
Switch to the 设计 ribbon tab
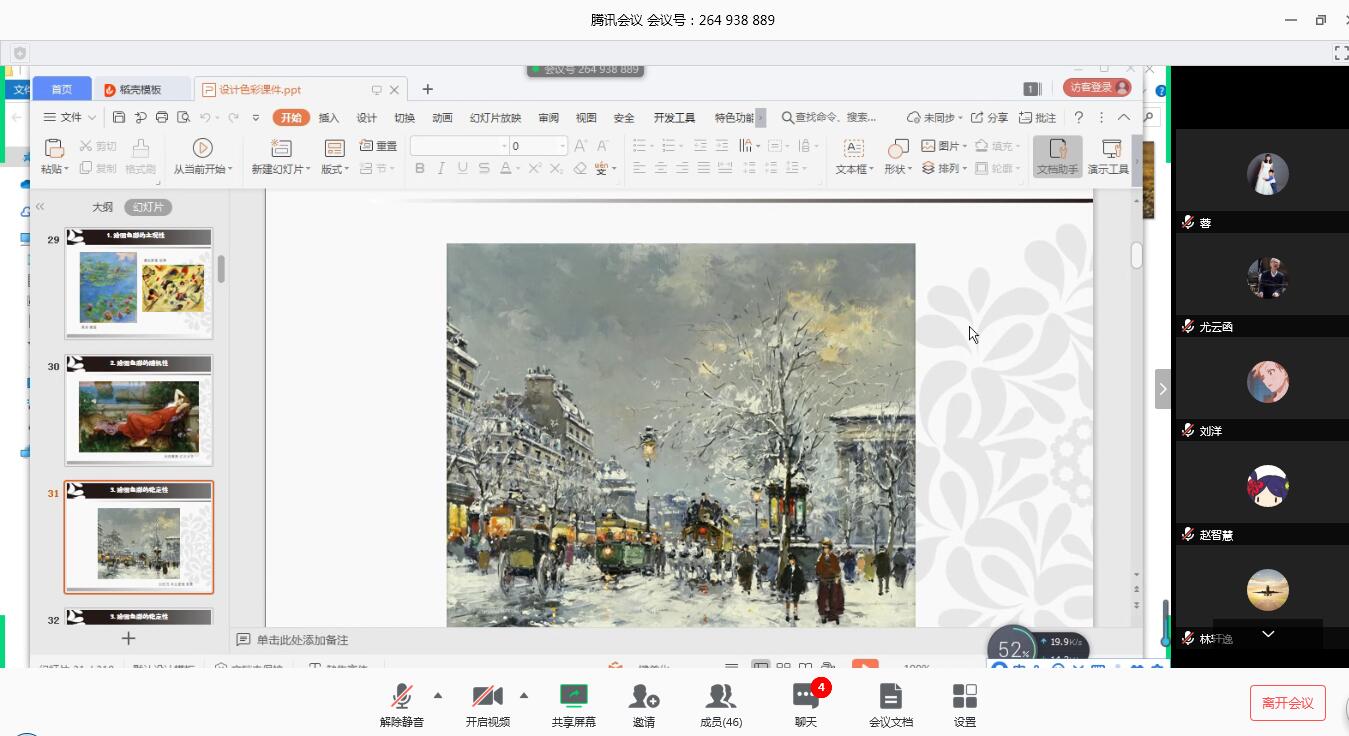click(x=367, y=118)
